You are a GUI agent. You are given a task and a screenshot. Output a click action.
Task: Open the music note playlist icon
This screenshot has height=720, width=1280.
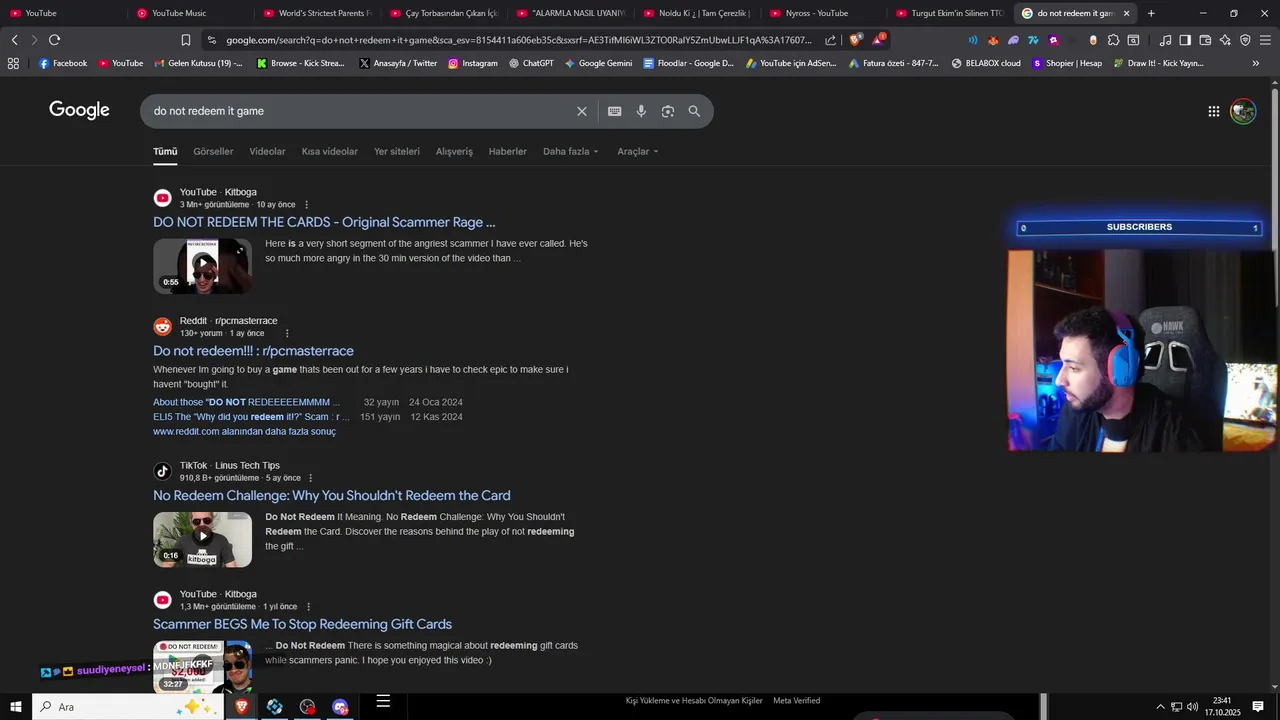pos(1165,40)
